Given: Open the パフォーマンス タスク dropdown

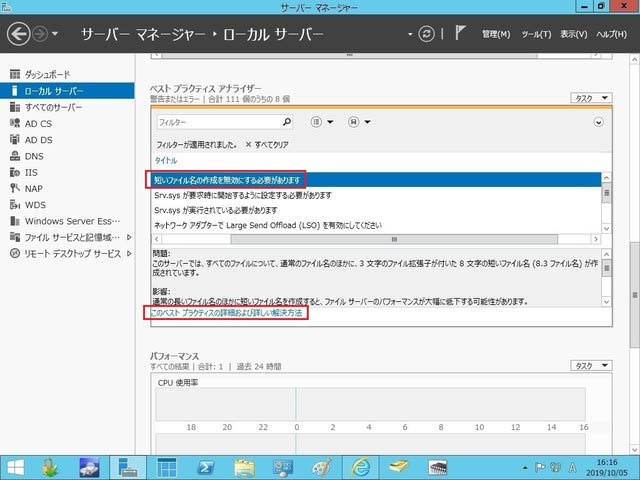Looking at the screenshot, I should 591,366.
